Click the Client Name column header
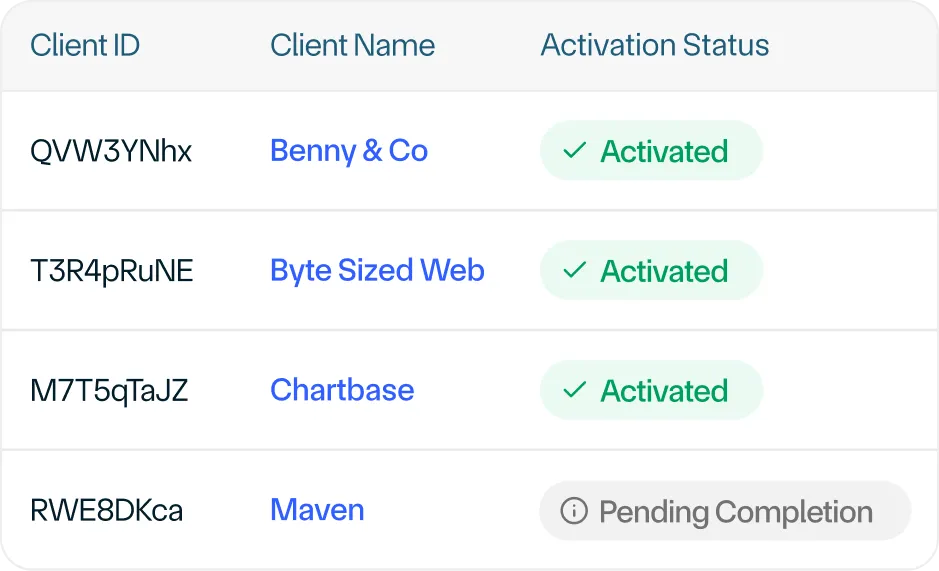Screen dimensions: 939x571 click(352, 45)
